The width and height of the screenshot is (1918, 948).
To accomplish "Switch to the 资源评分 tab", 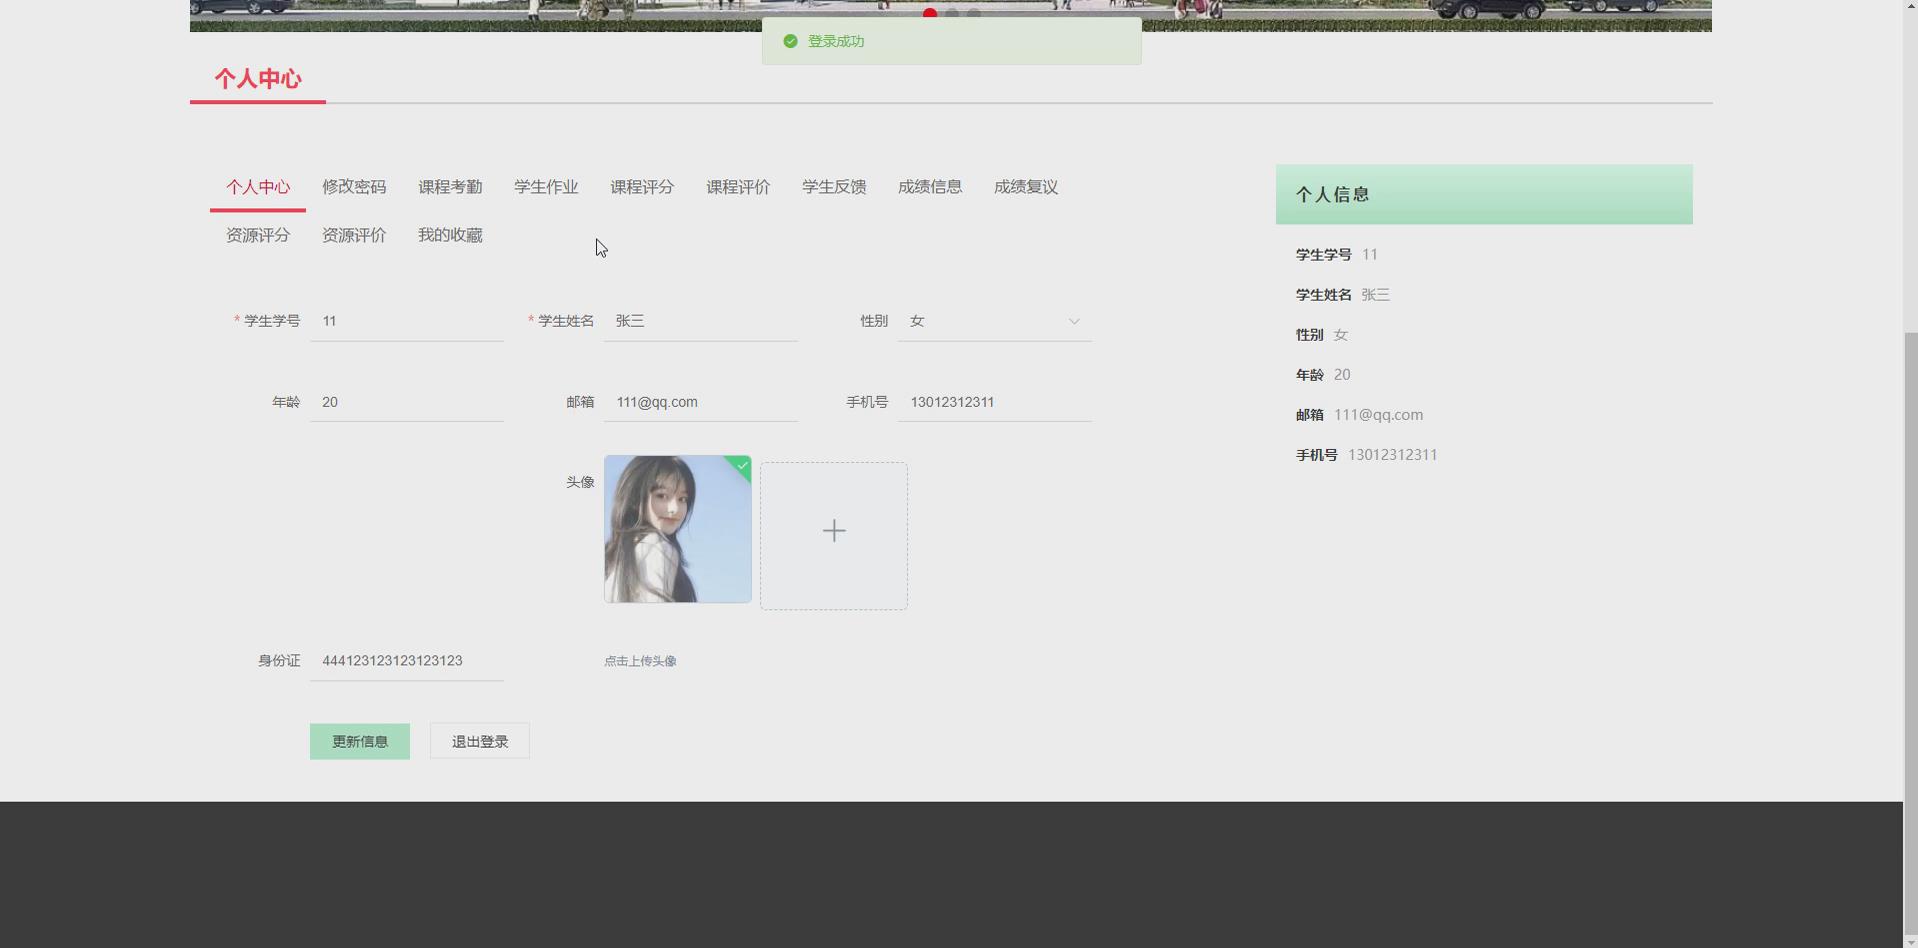I will [257, 235].
